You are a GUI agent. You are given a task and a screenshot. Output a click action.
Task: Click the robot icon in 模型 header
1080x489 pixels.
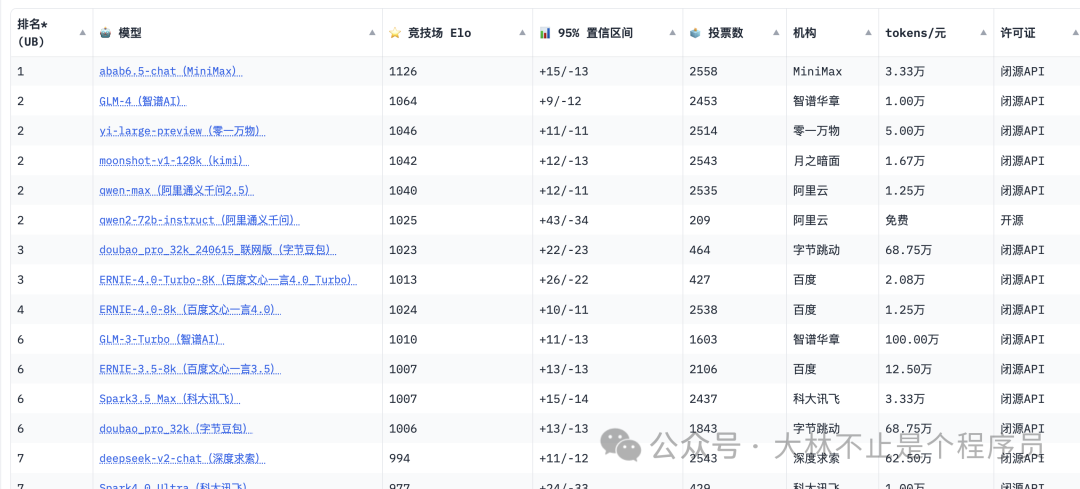(105, 32)
